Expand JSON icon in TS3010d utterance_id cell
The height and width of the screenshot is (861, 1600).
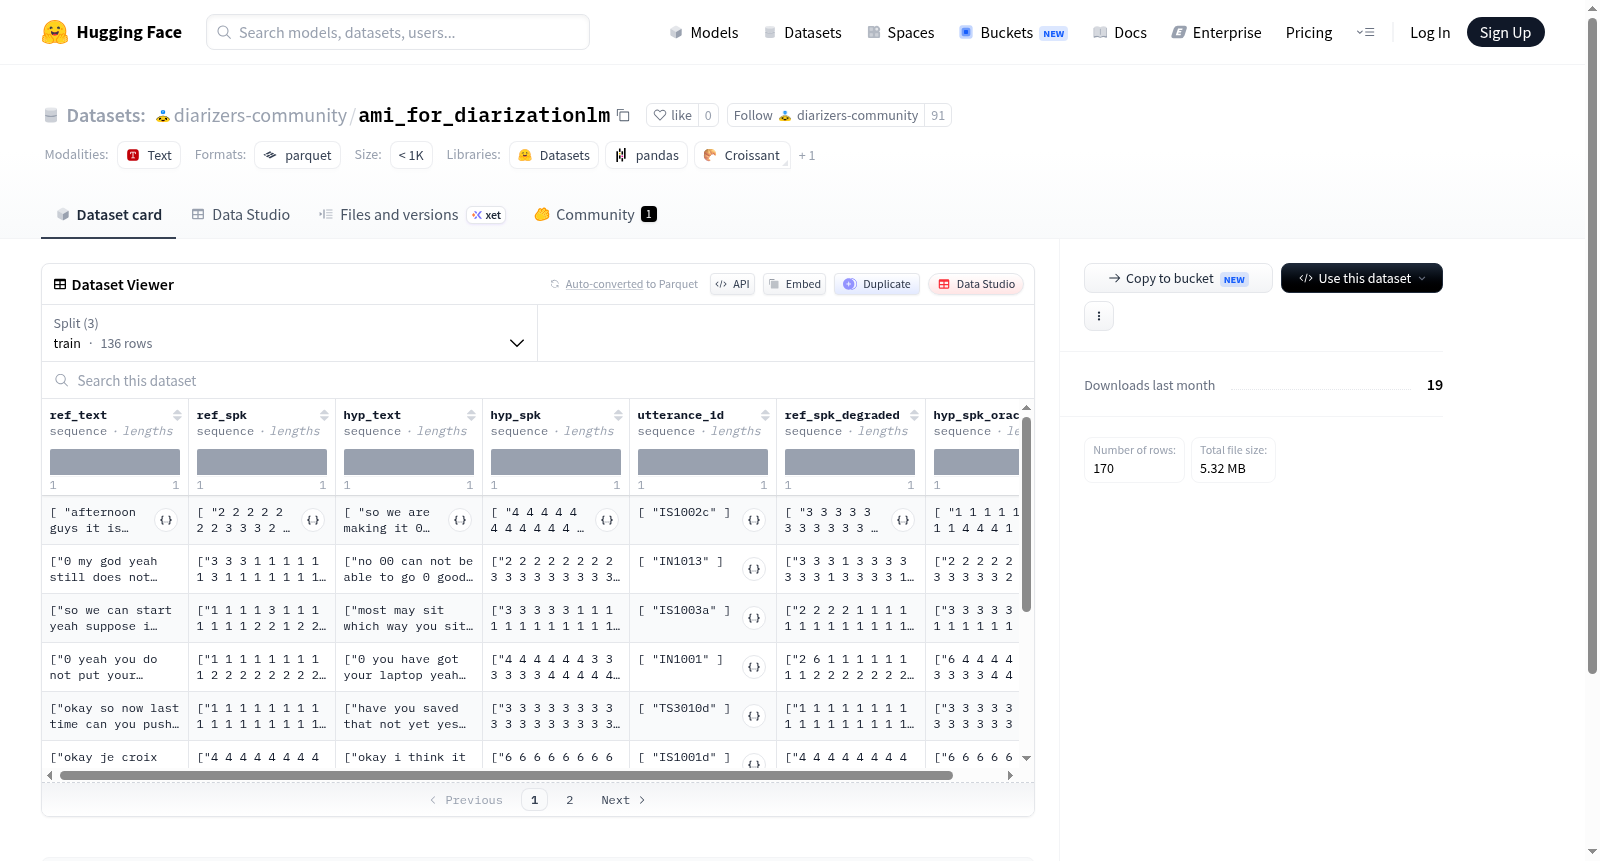pos(754,716)
